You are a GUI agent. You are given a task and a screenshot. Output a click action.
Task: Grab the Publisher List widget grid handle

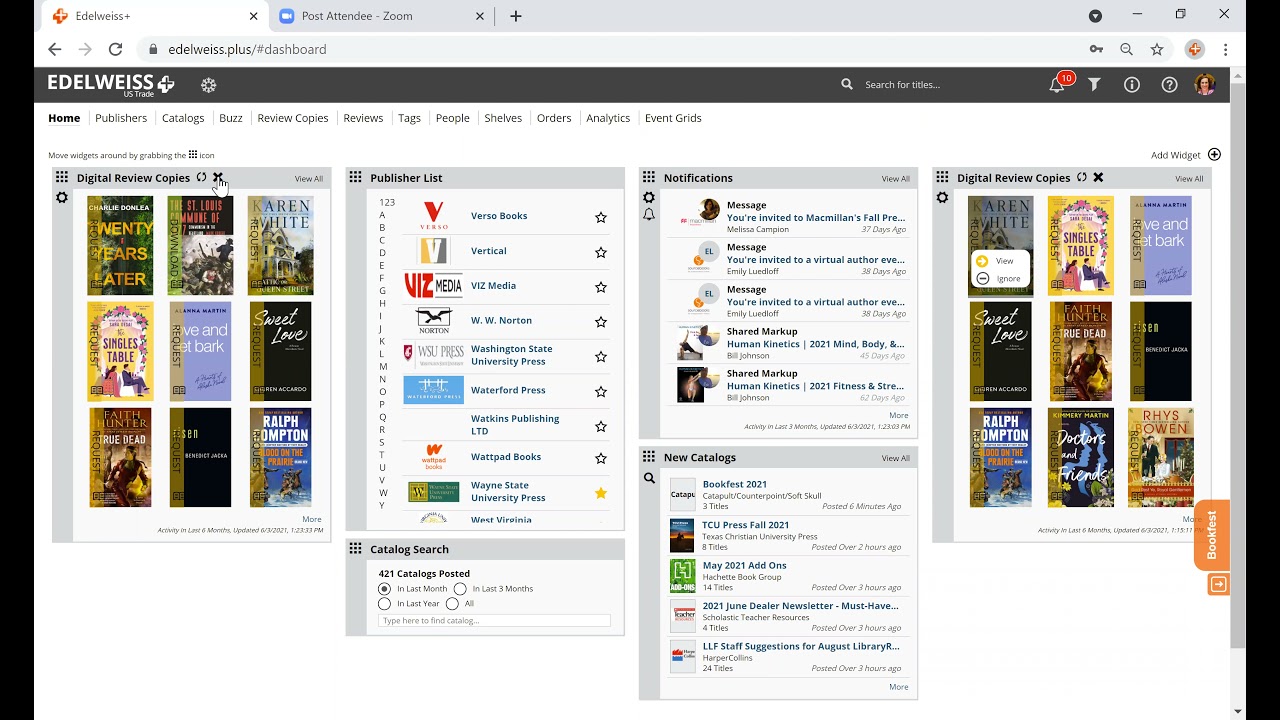(x=355, y=177)
